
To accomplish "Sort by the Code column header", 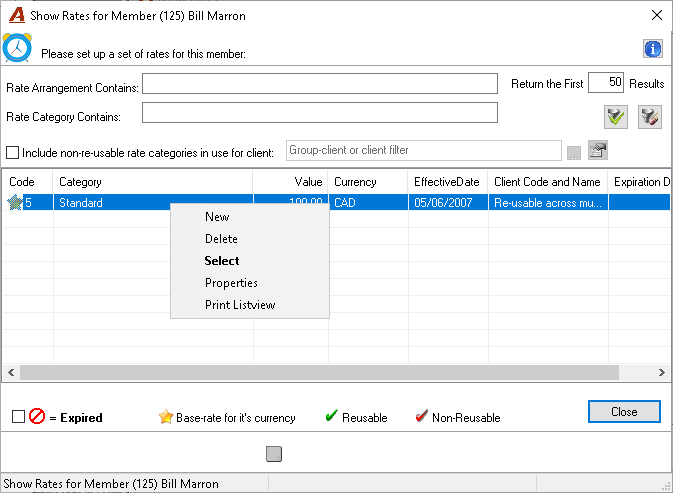I will 28,181.
